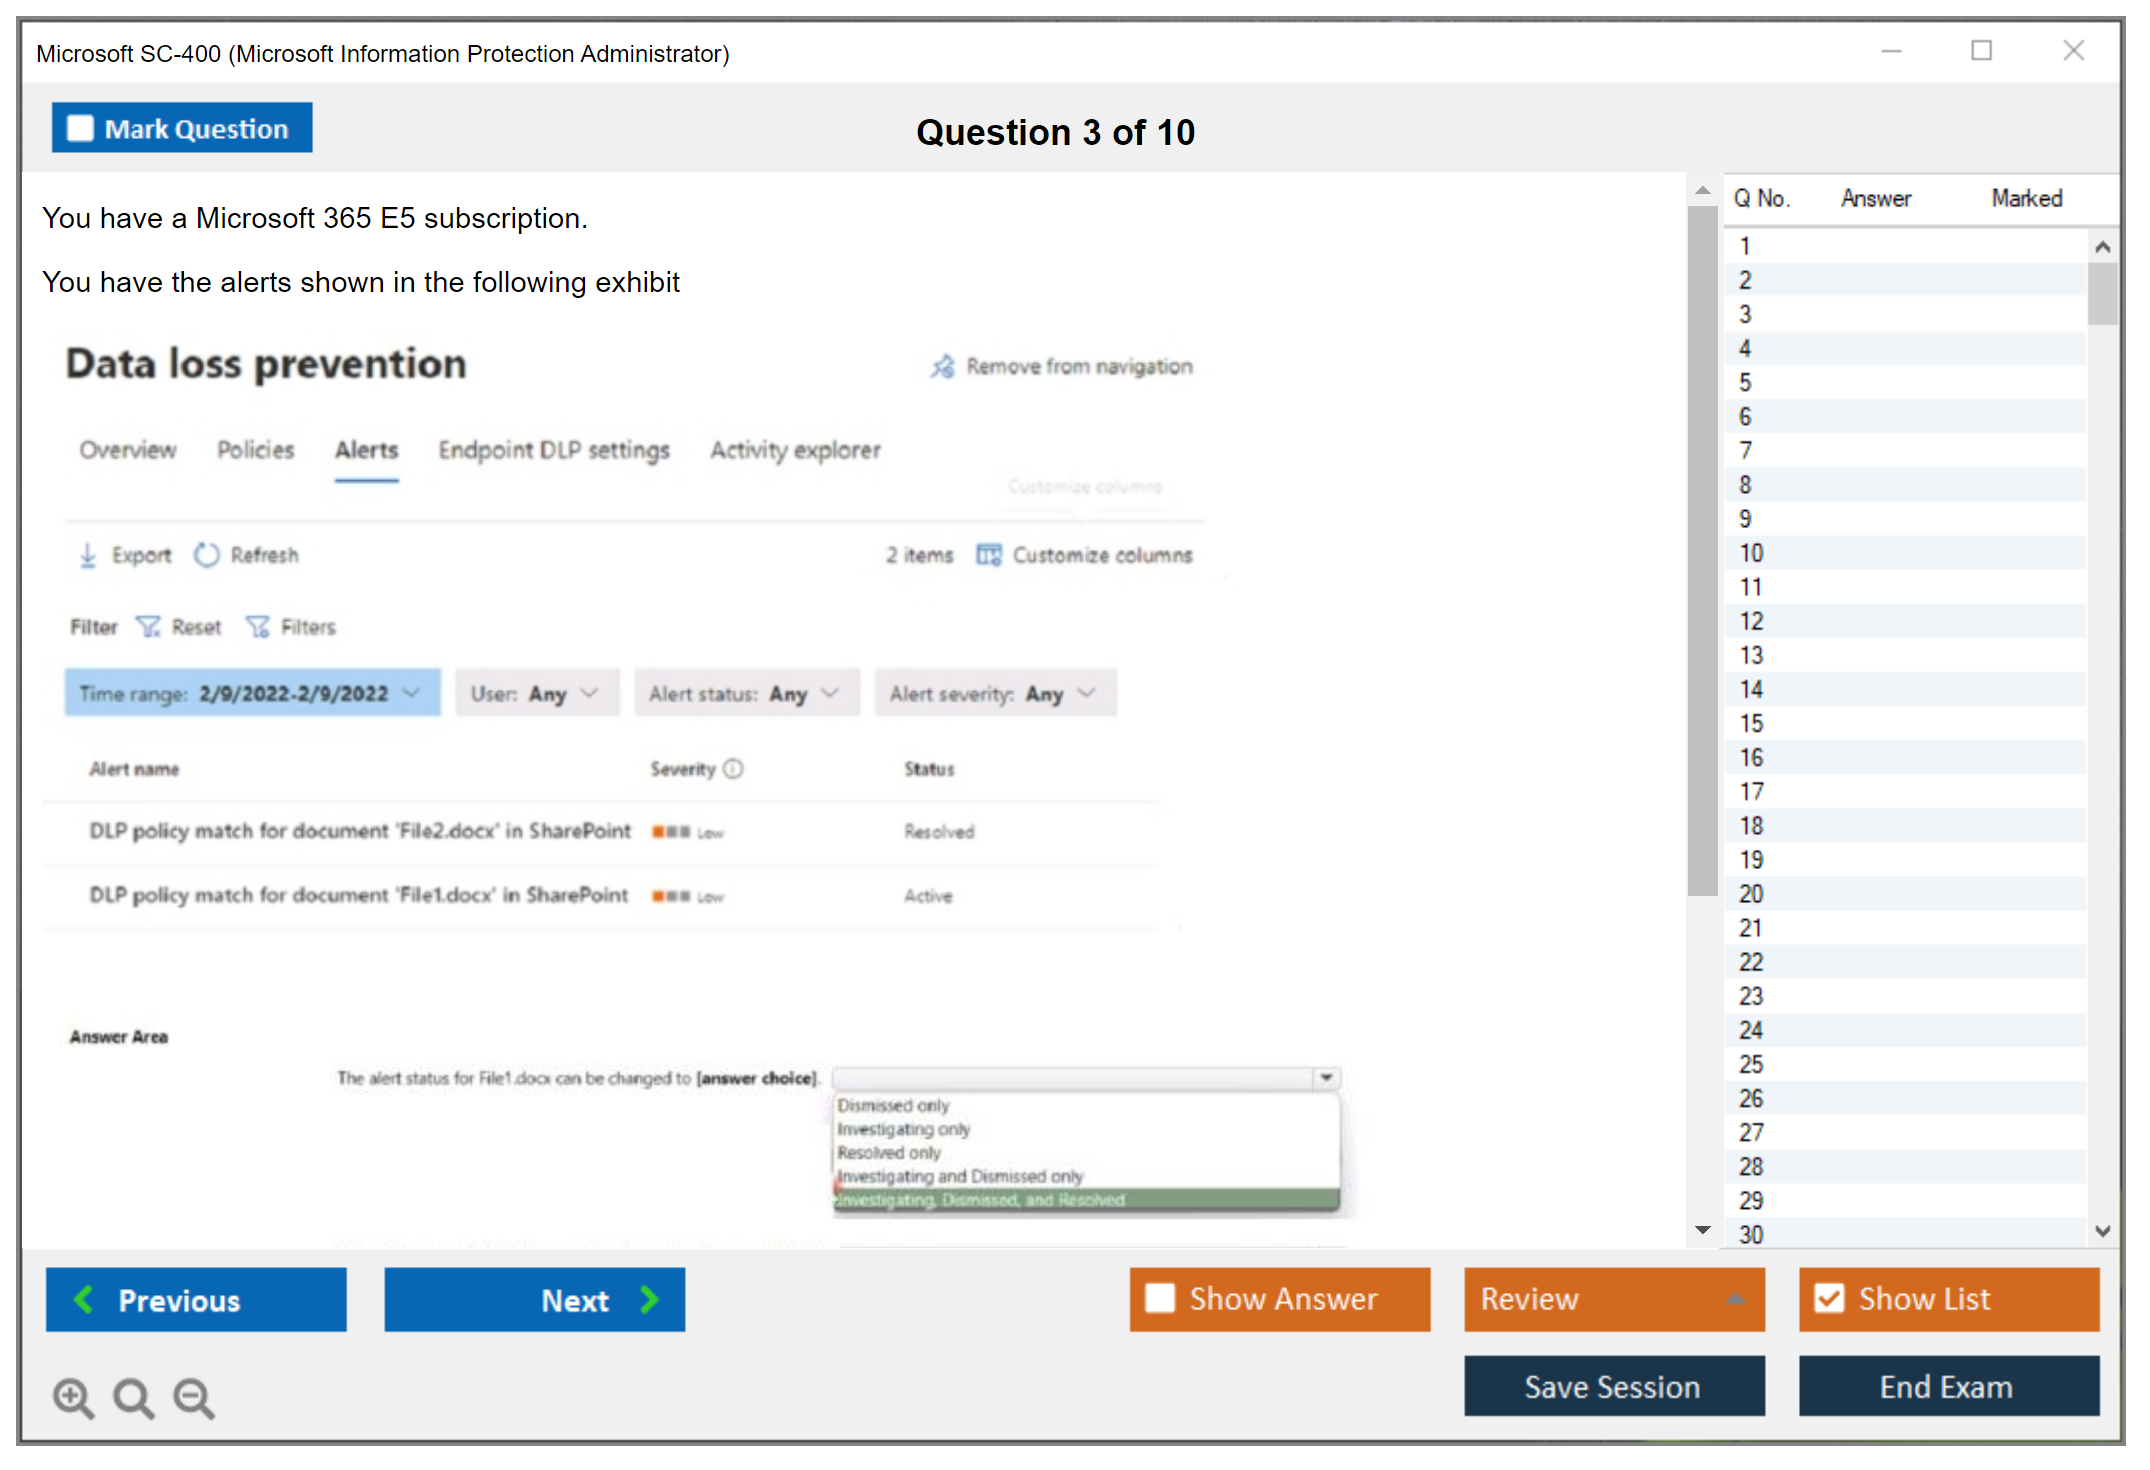
Task: Click the Export download icon
Action: coord(88,555)
